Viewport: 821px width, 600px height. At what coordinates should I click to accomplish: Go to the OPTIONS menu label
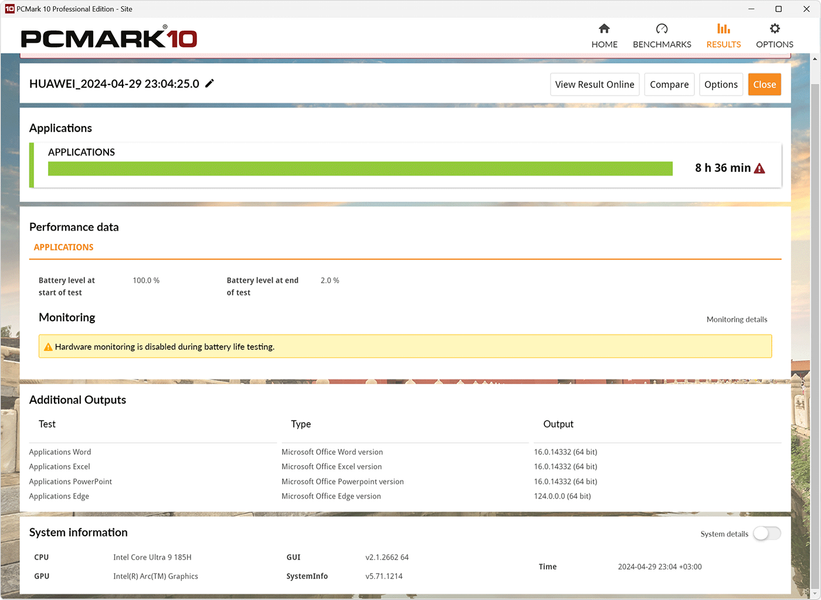coord(774,45)
